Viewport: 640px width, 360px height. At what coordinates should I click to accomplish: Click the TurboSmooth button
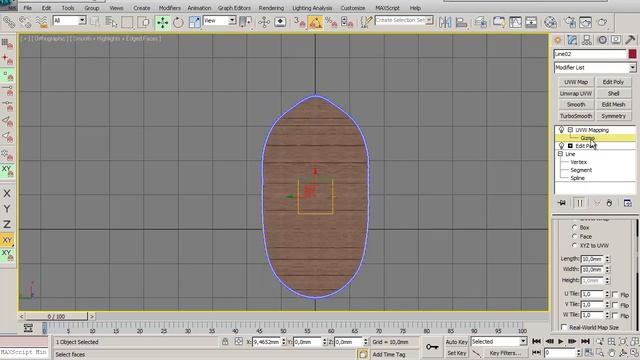click(x=576, y=116)
